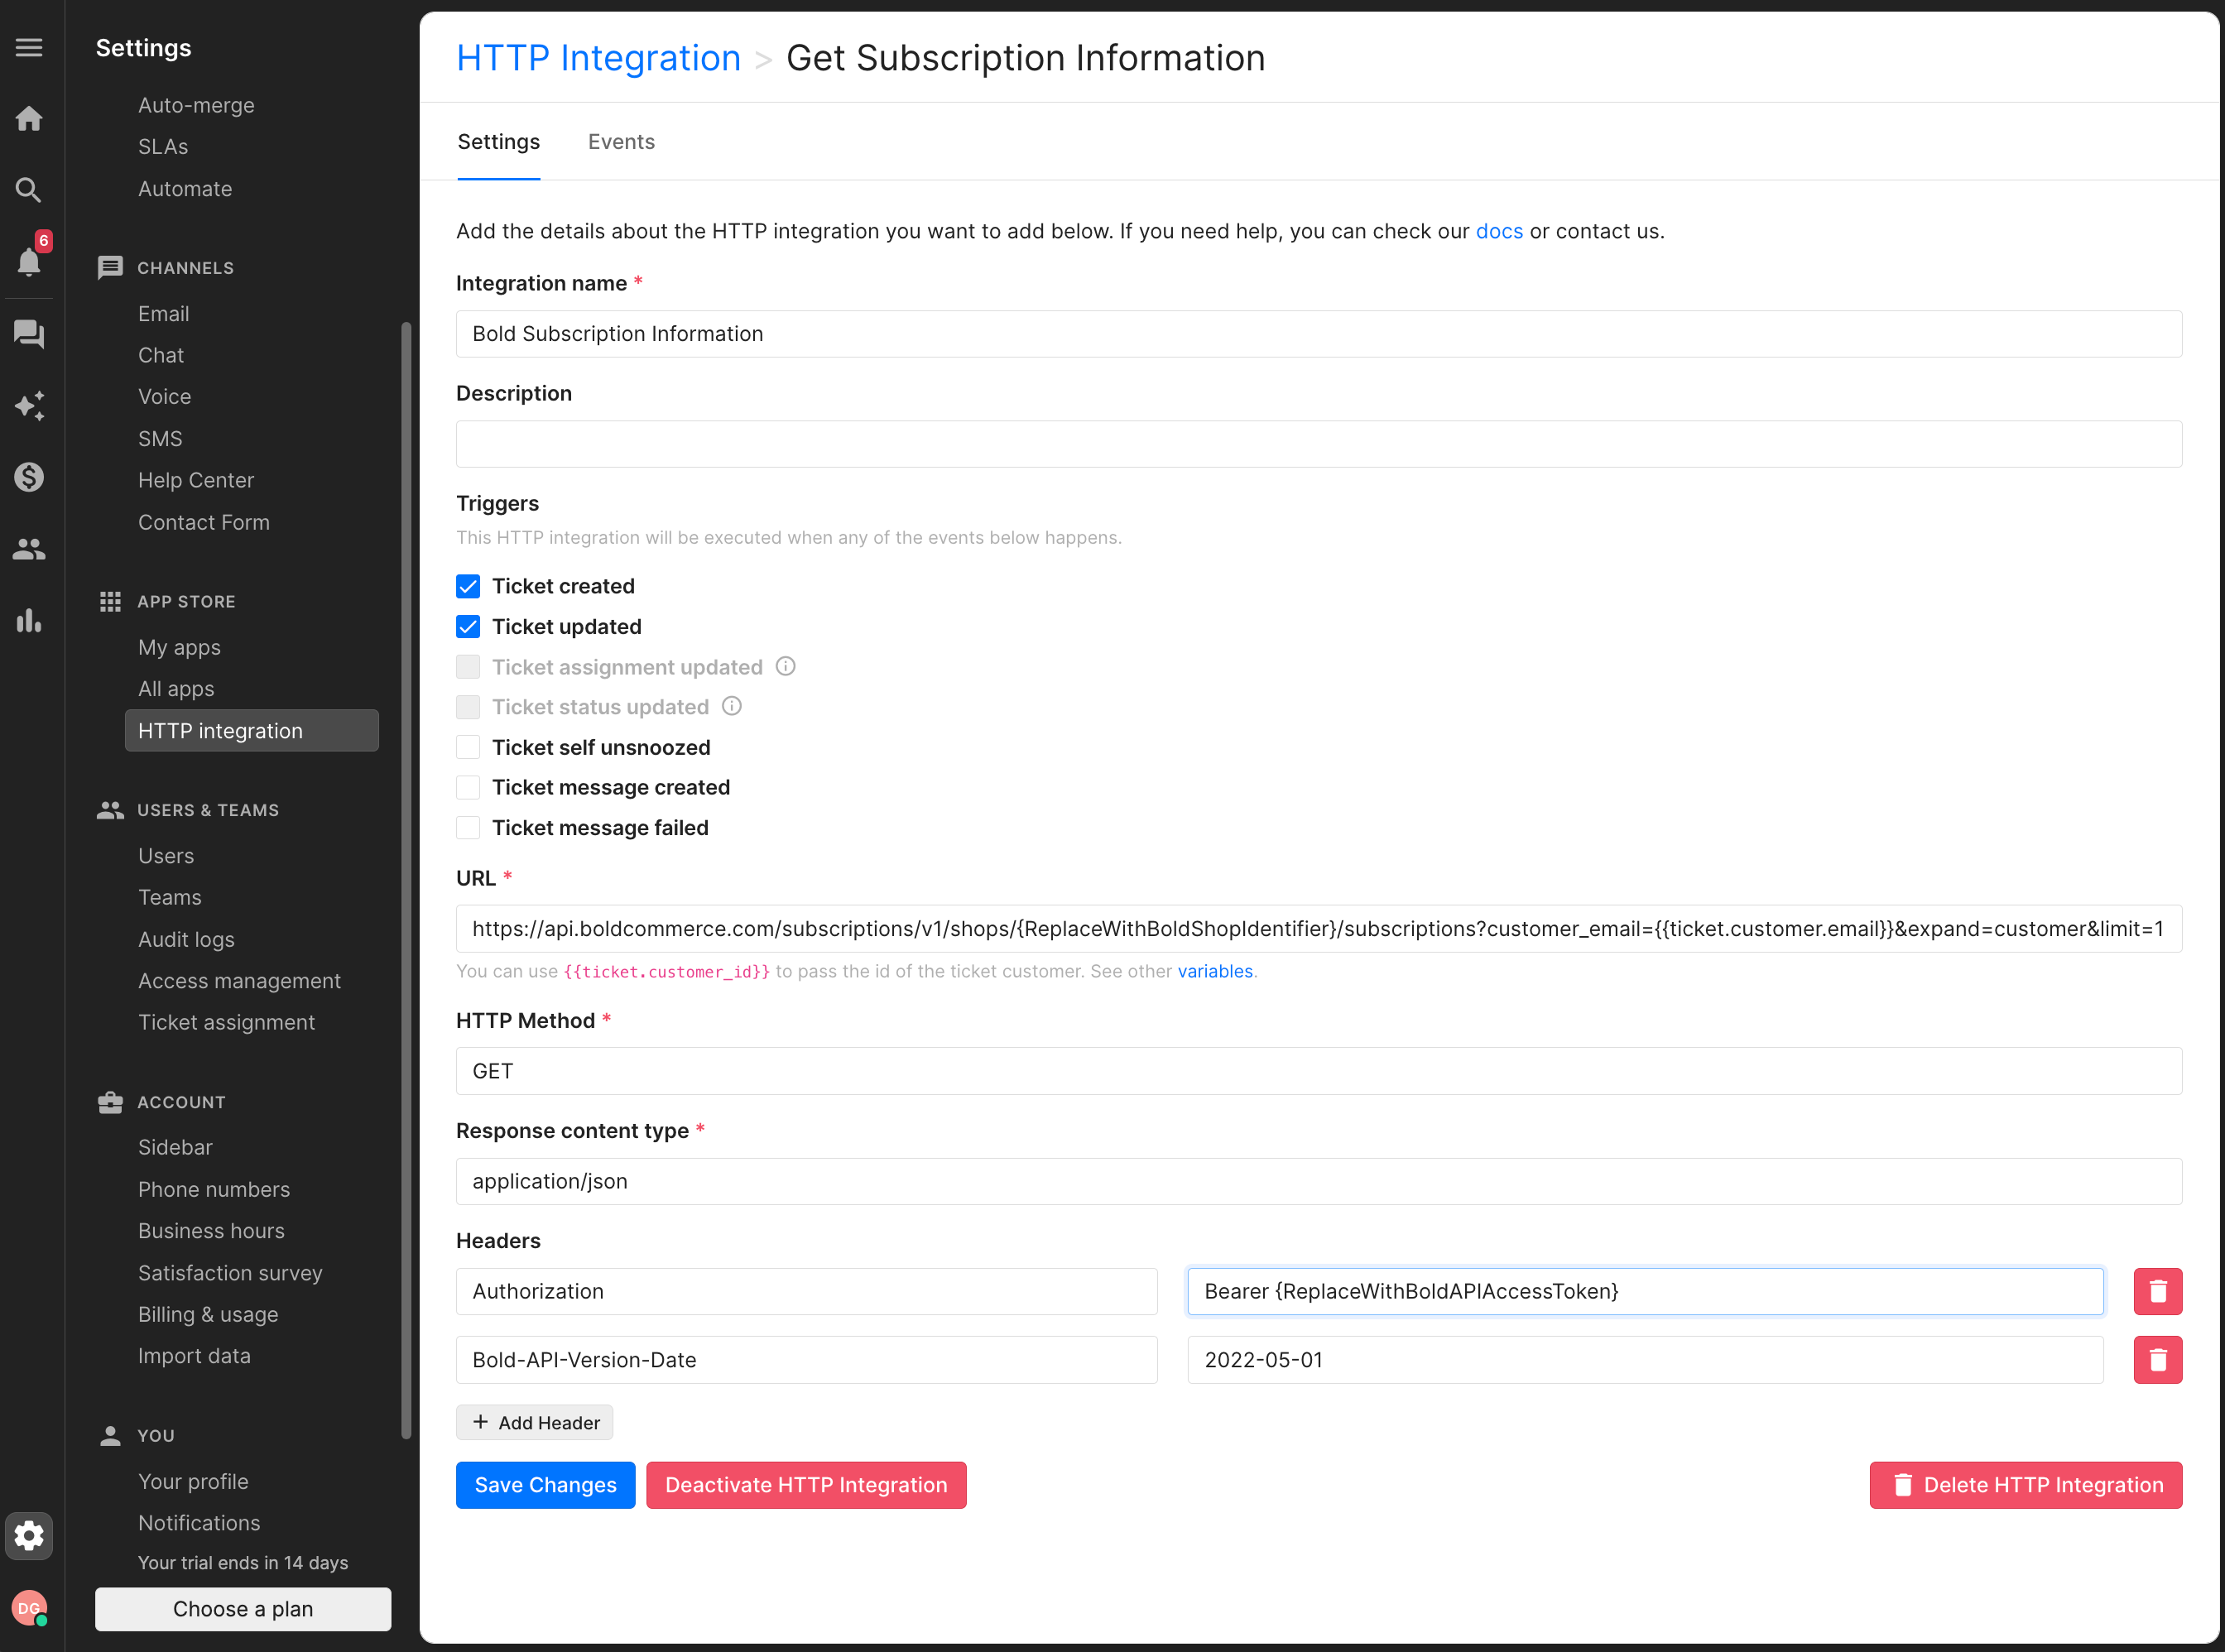Open Email channel settings
The image size is (2225, 1652).
[163, 314]
